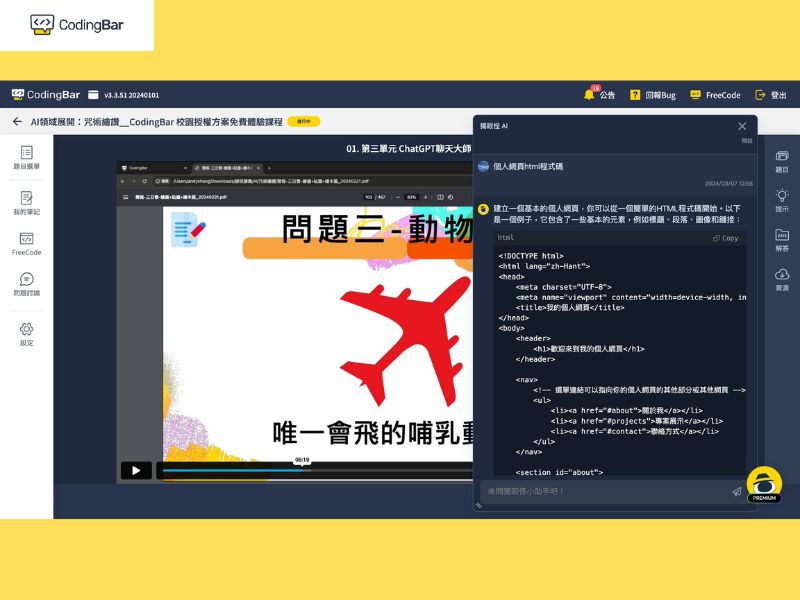Open 設定 settings gear in sidebar
The image size is (800, 600).
(x=26, y=333)
